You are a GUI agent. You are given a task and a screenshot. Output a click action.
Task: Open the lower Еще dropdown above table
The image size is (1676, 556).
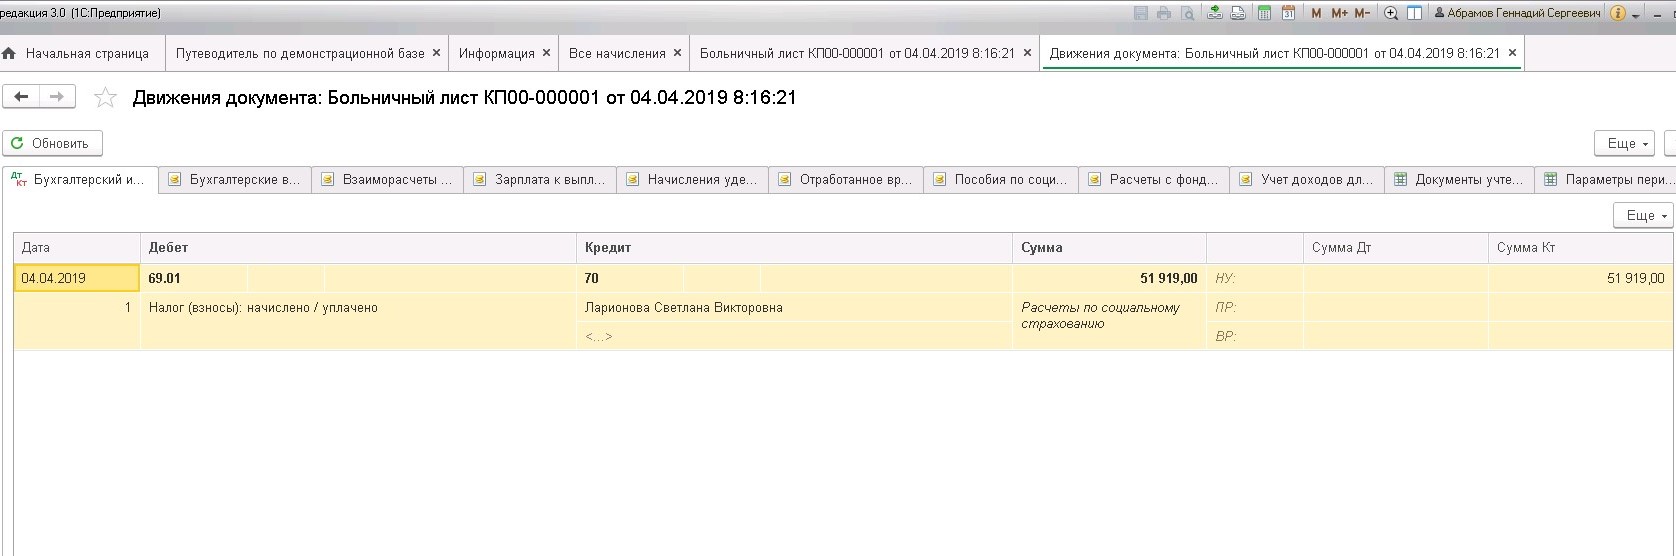pyautogui.click(x=1645, y=215)
